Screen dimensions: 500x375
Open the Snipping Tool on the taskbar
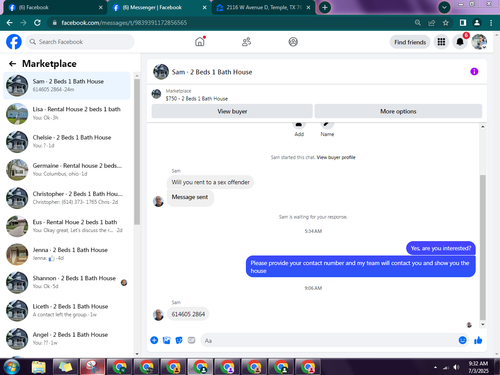pos(92,367)
